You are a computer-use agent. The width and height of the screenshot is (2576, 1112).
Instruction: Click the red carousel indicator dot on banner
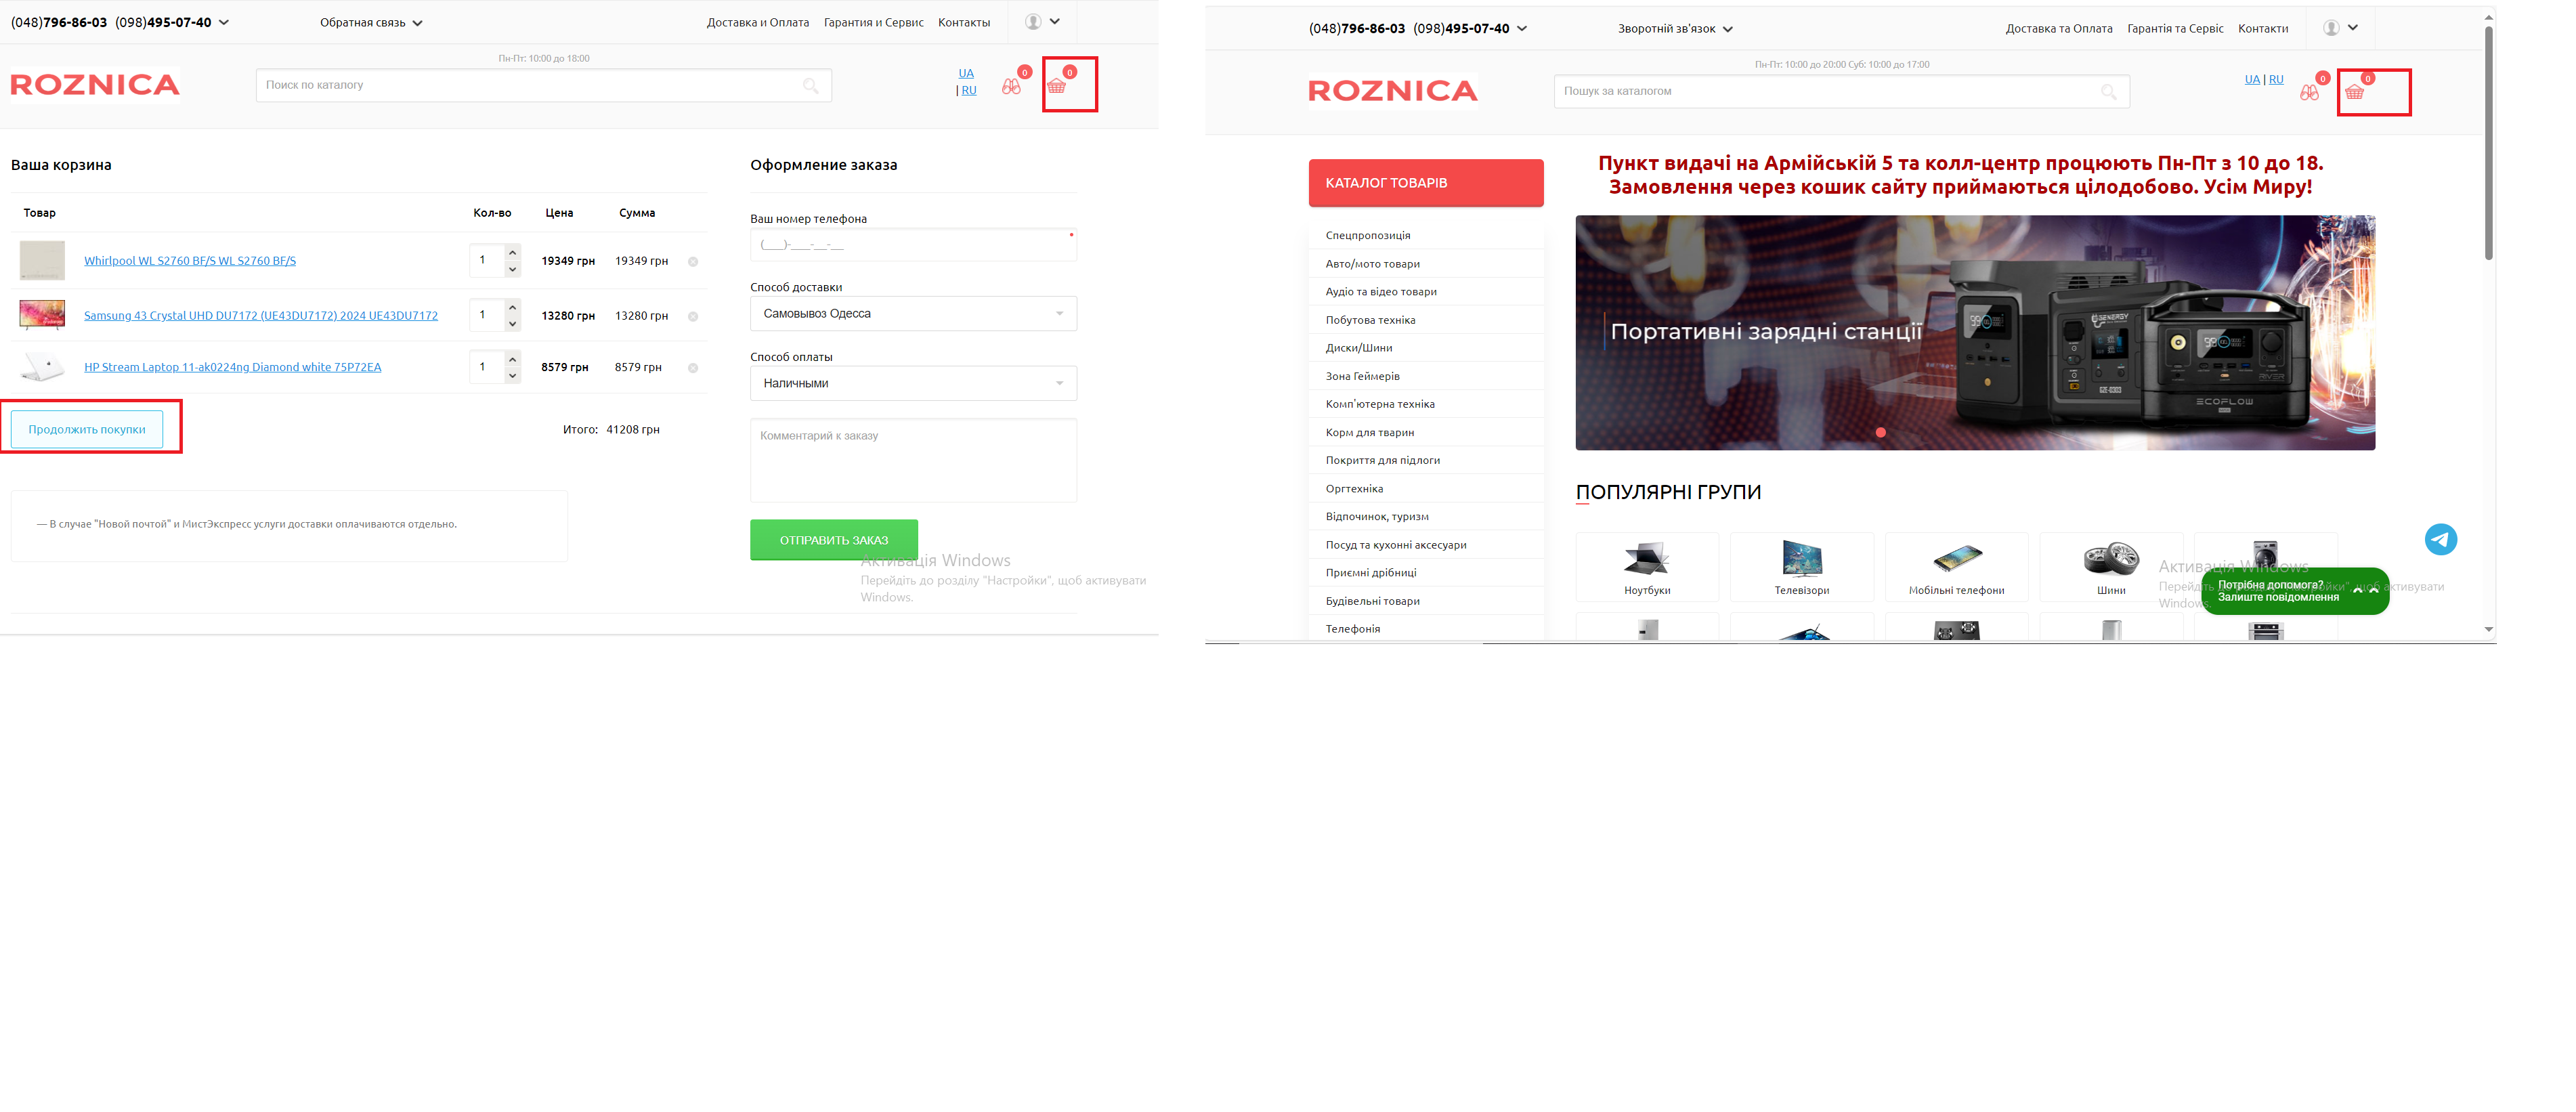(1881, 433)
